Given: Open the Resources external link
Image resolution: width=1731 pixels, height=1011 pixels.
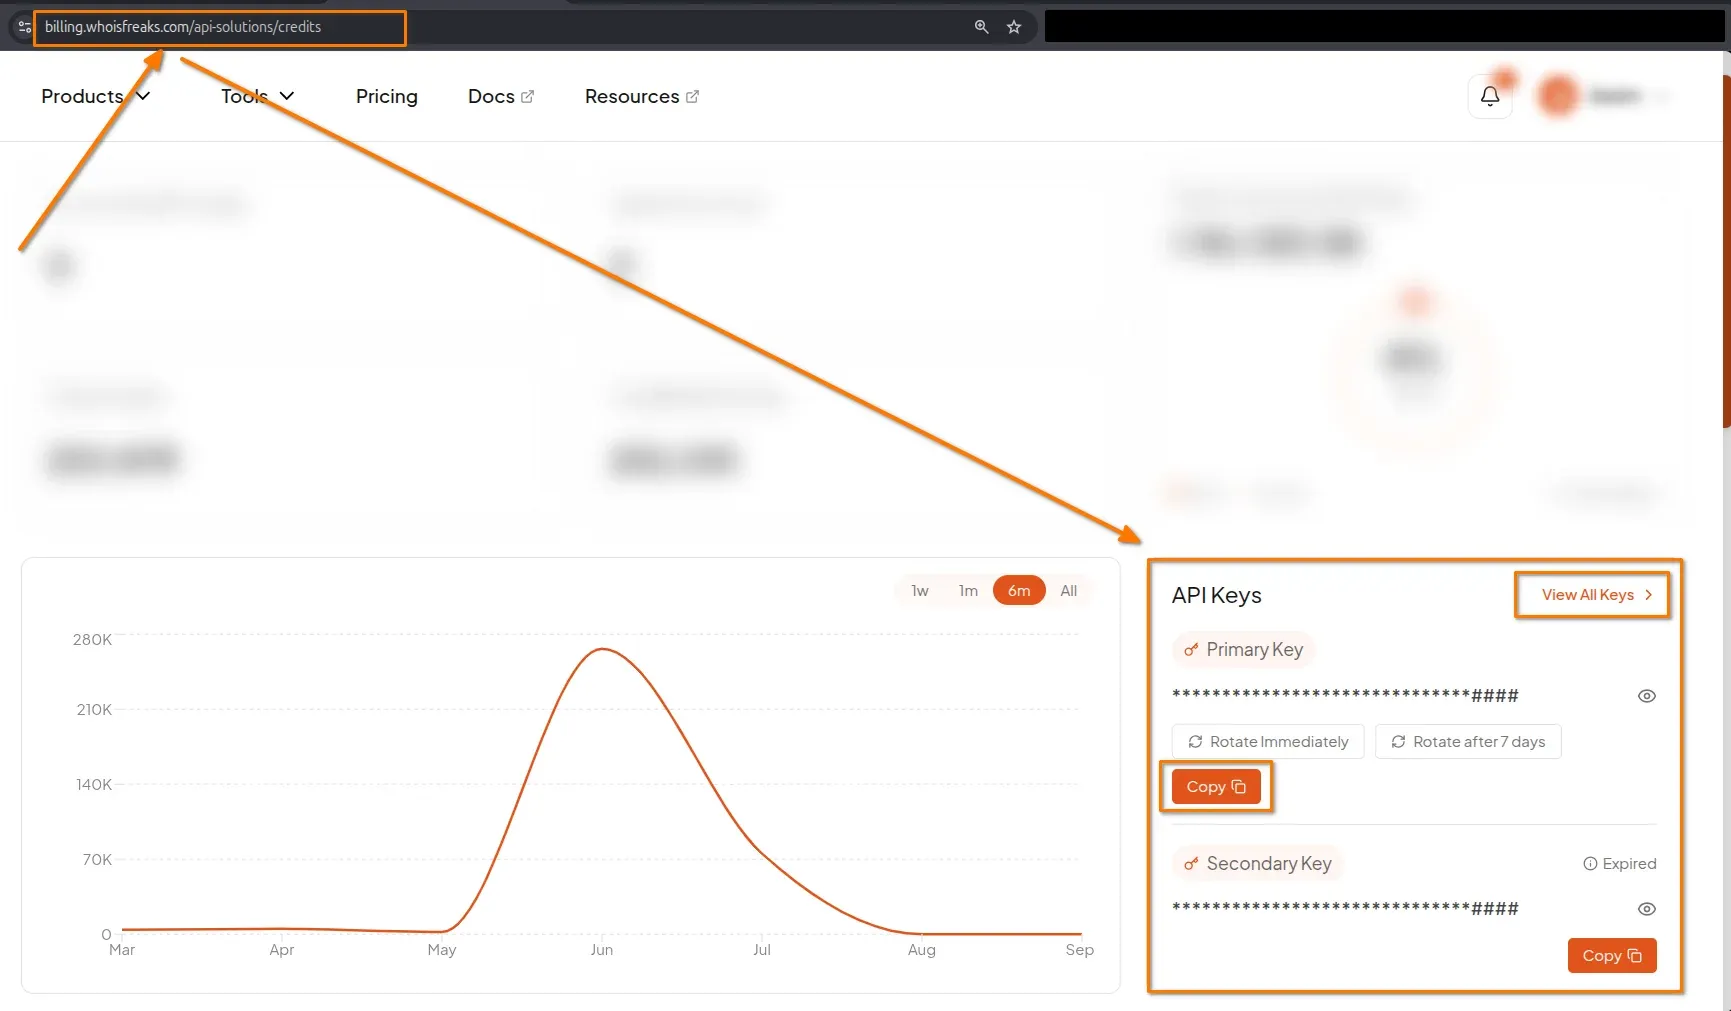Looking at the screenshot, I should point(642,96).
